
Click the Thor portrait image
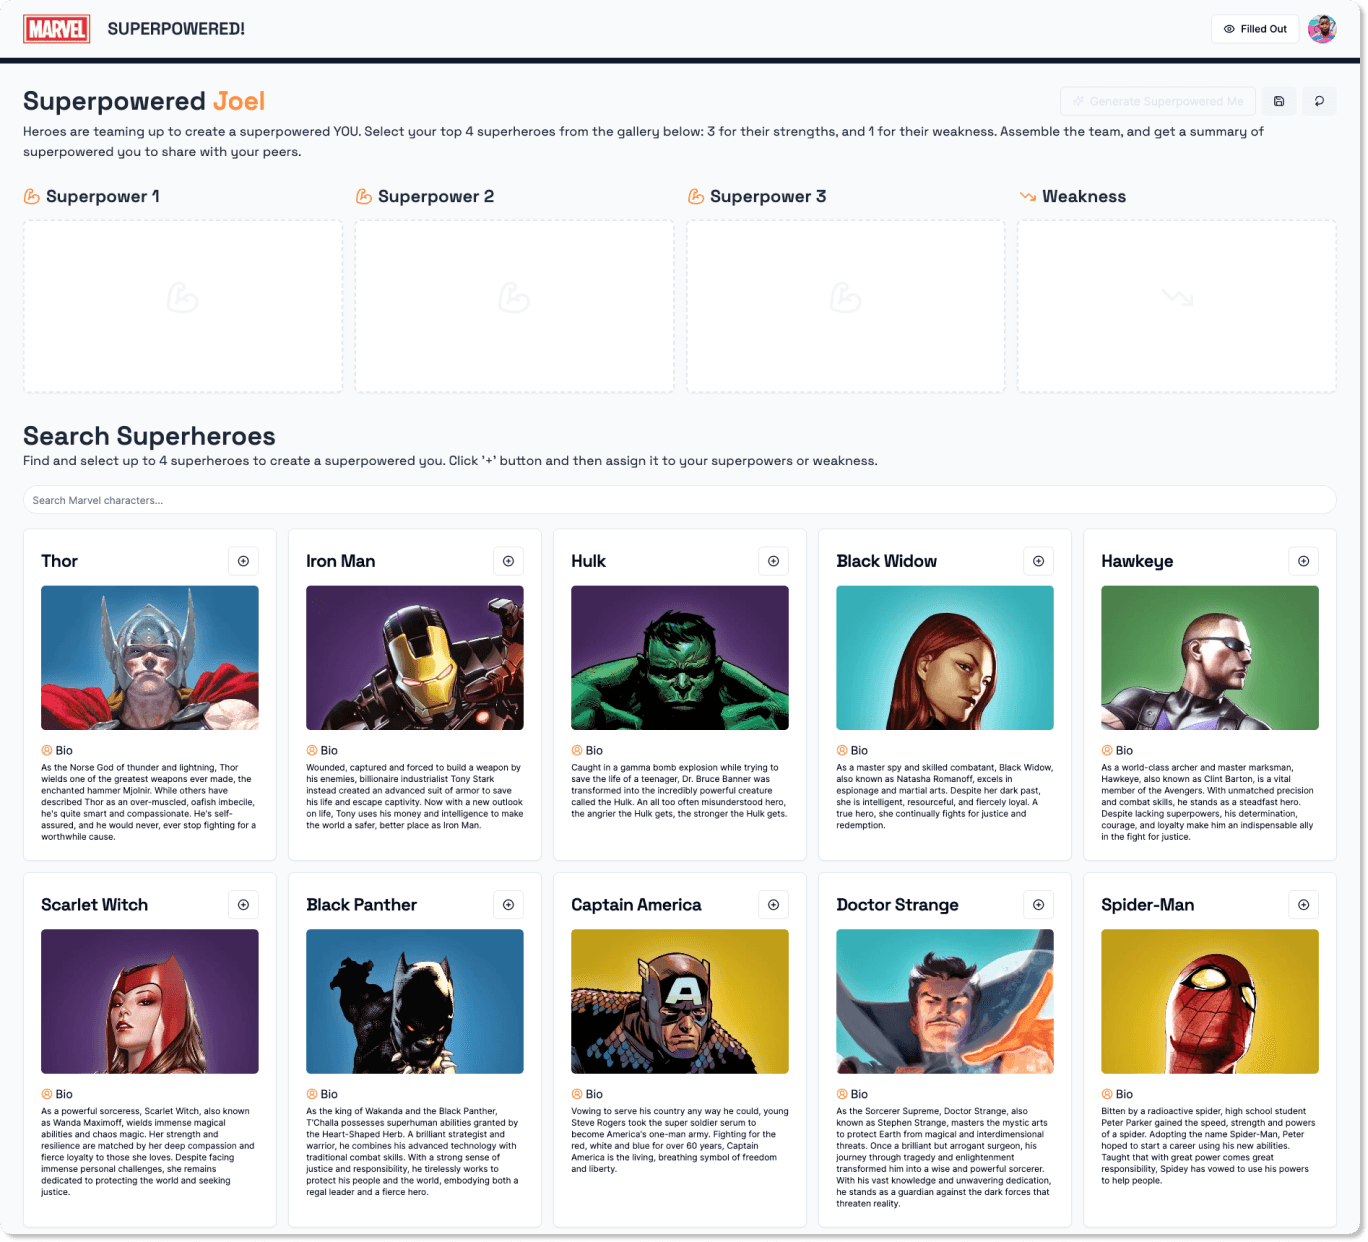150,658
